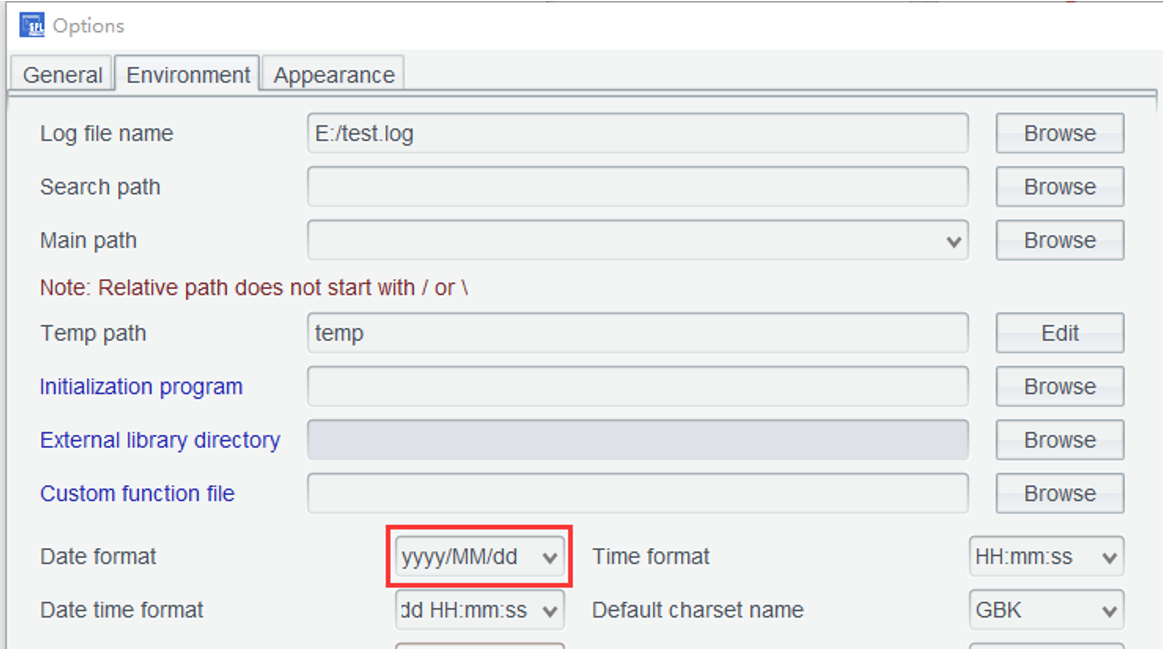Browse for the initialization program
Viewport: 1163px width, 649px height.
coord(1059,387)
